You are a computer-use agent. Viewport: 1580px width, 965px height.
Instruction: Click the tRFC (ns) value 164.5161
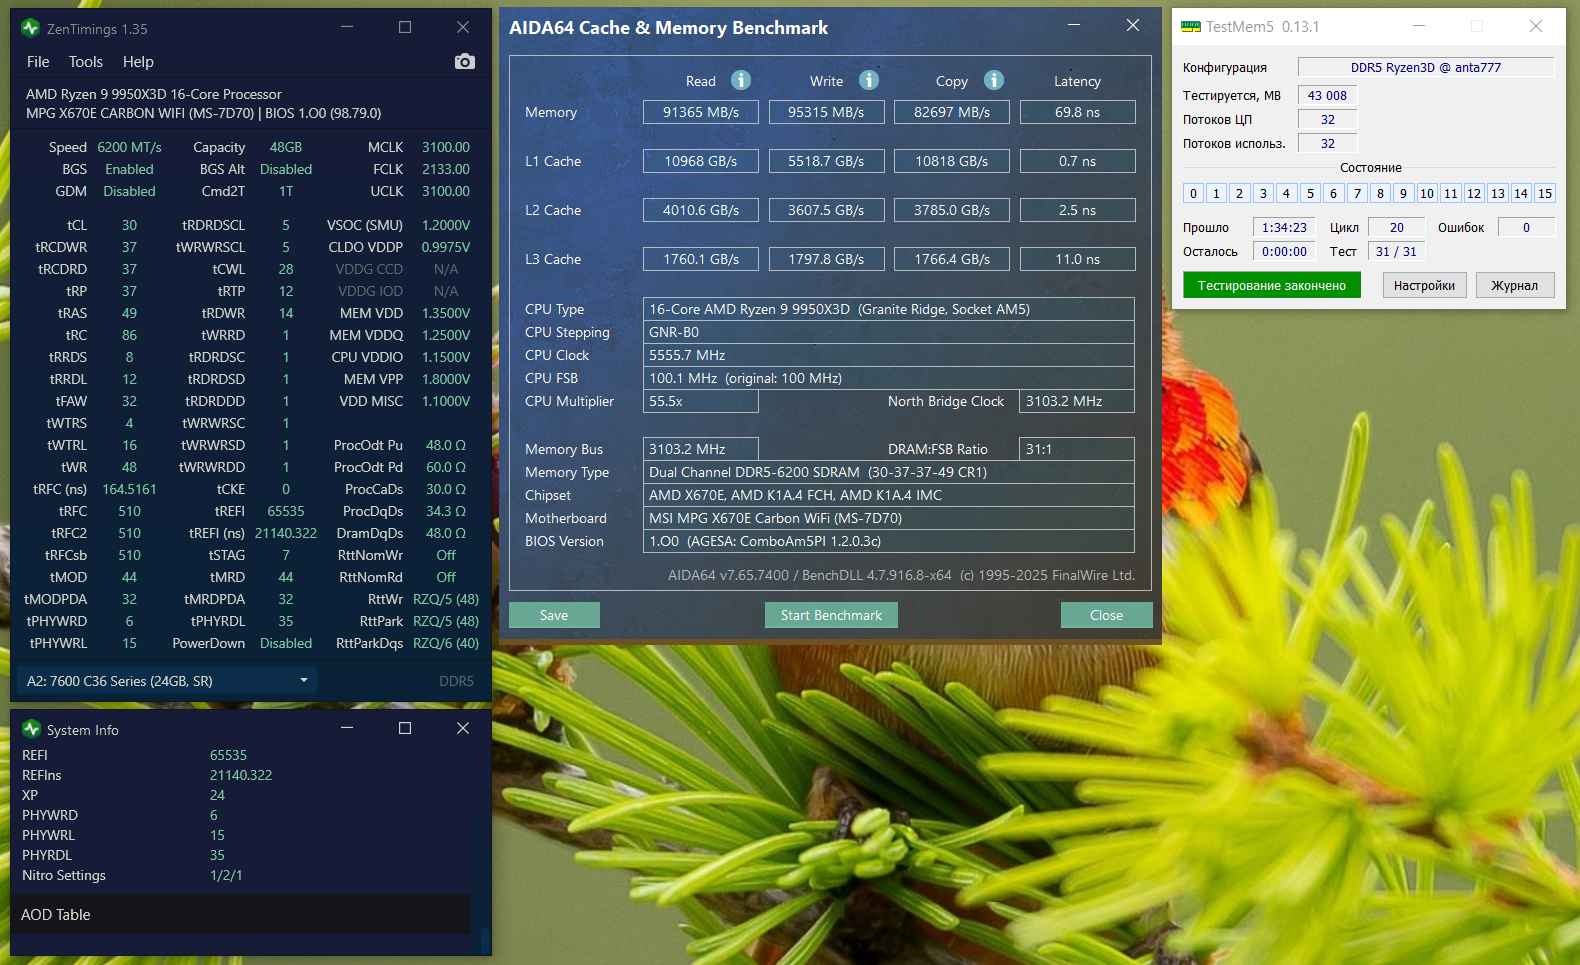[129, 489]
